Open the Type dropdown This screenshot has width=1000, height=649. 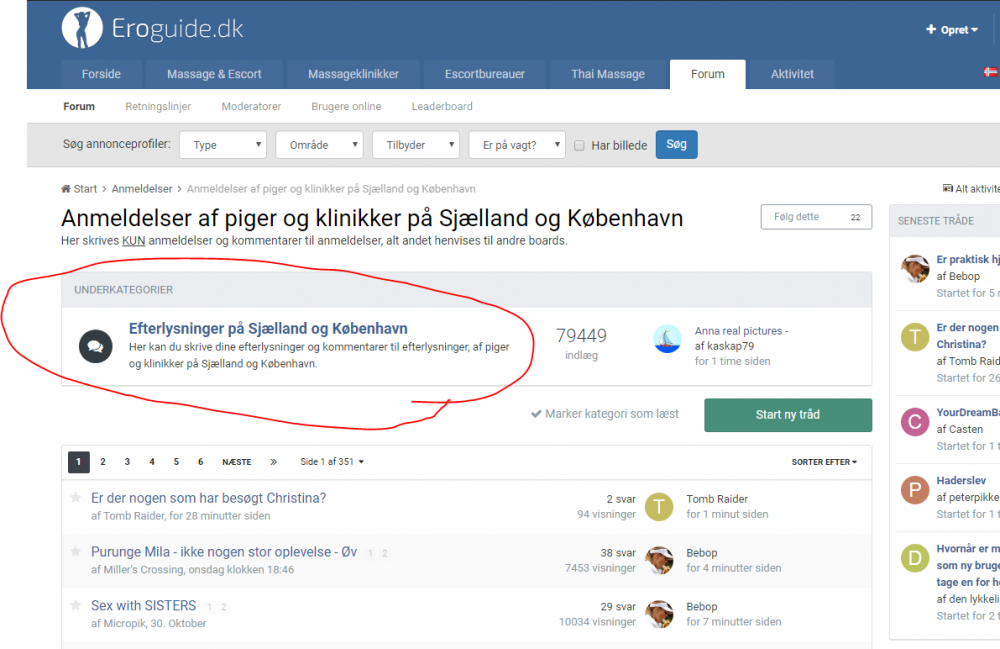pos(223,145)
